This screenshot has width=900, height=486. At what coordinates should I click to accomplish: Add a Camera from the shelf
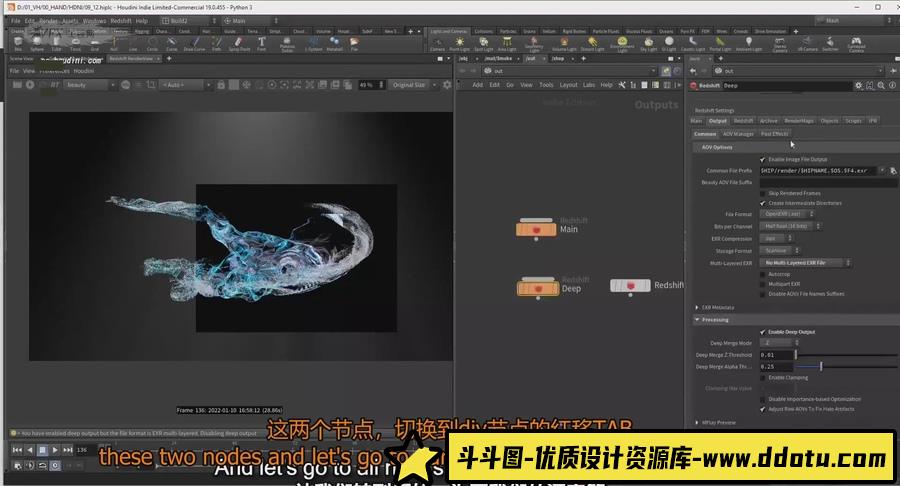point(437,44)
